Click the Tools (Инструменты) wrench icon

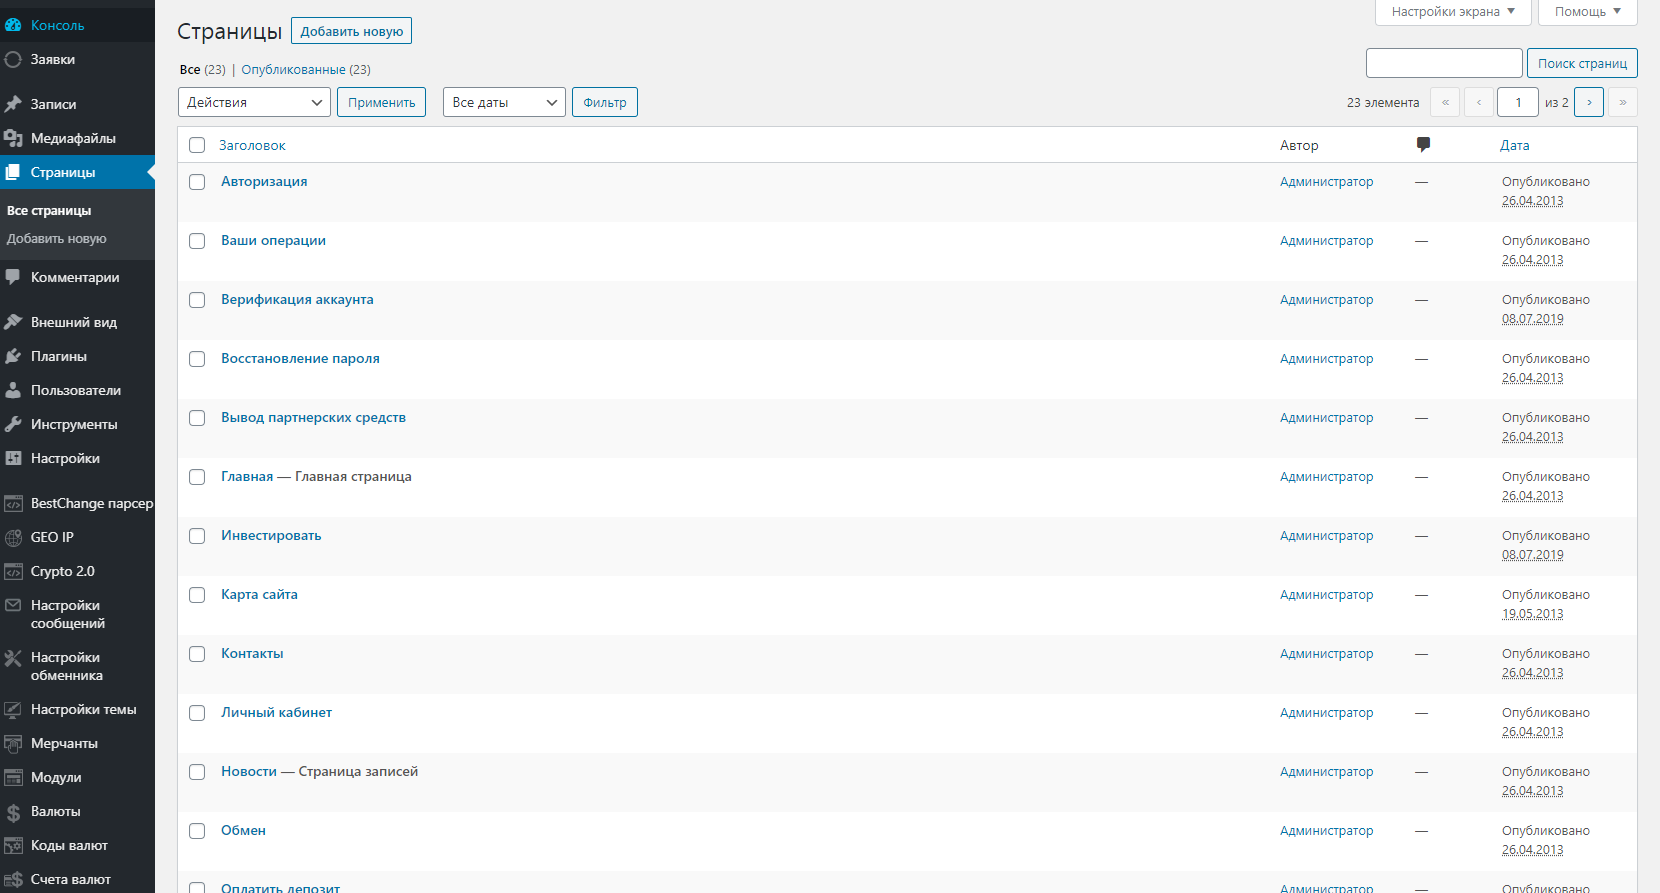click(x=13, y=424)
